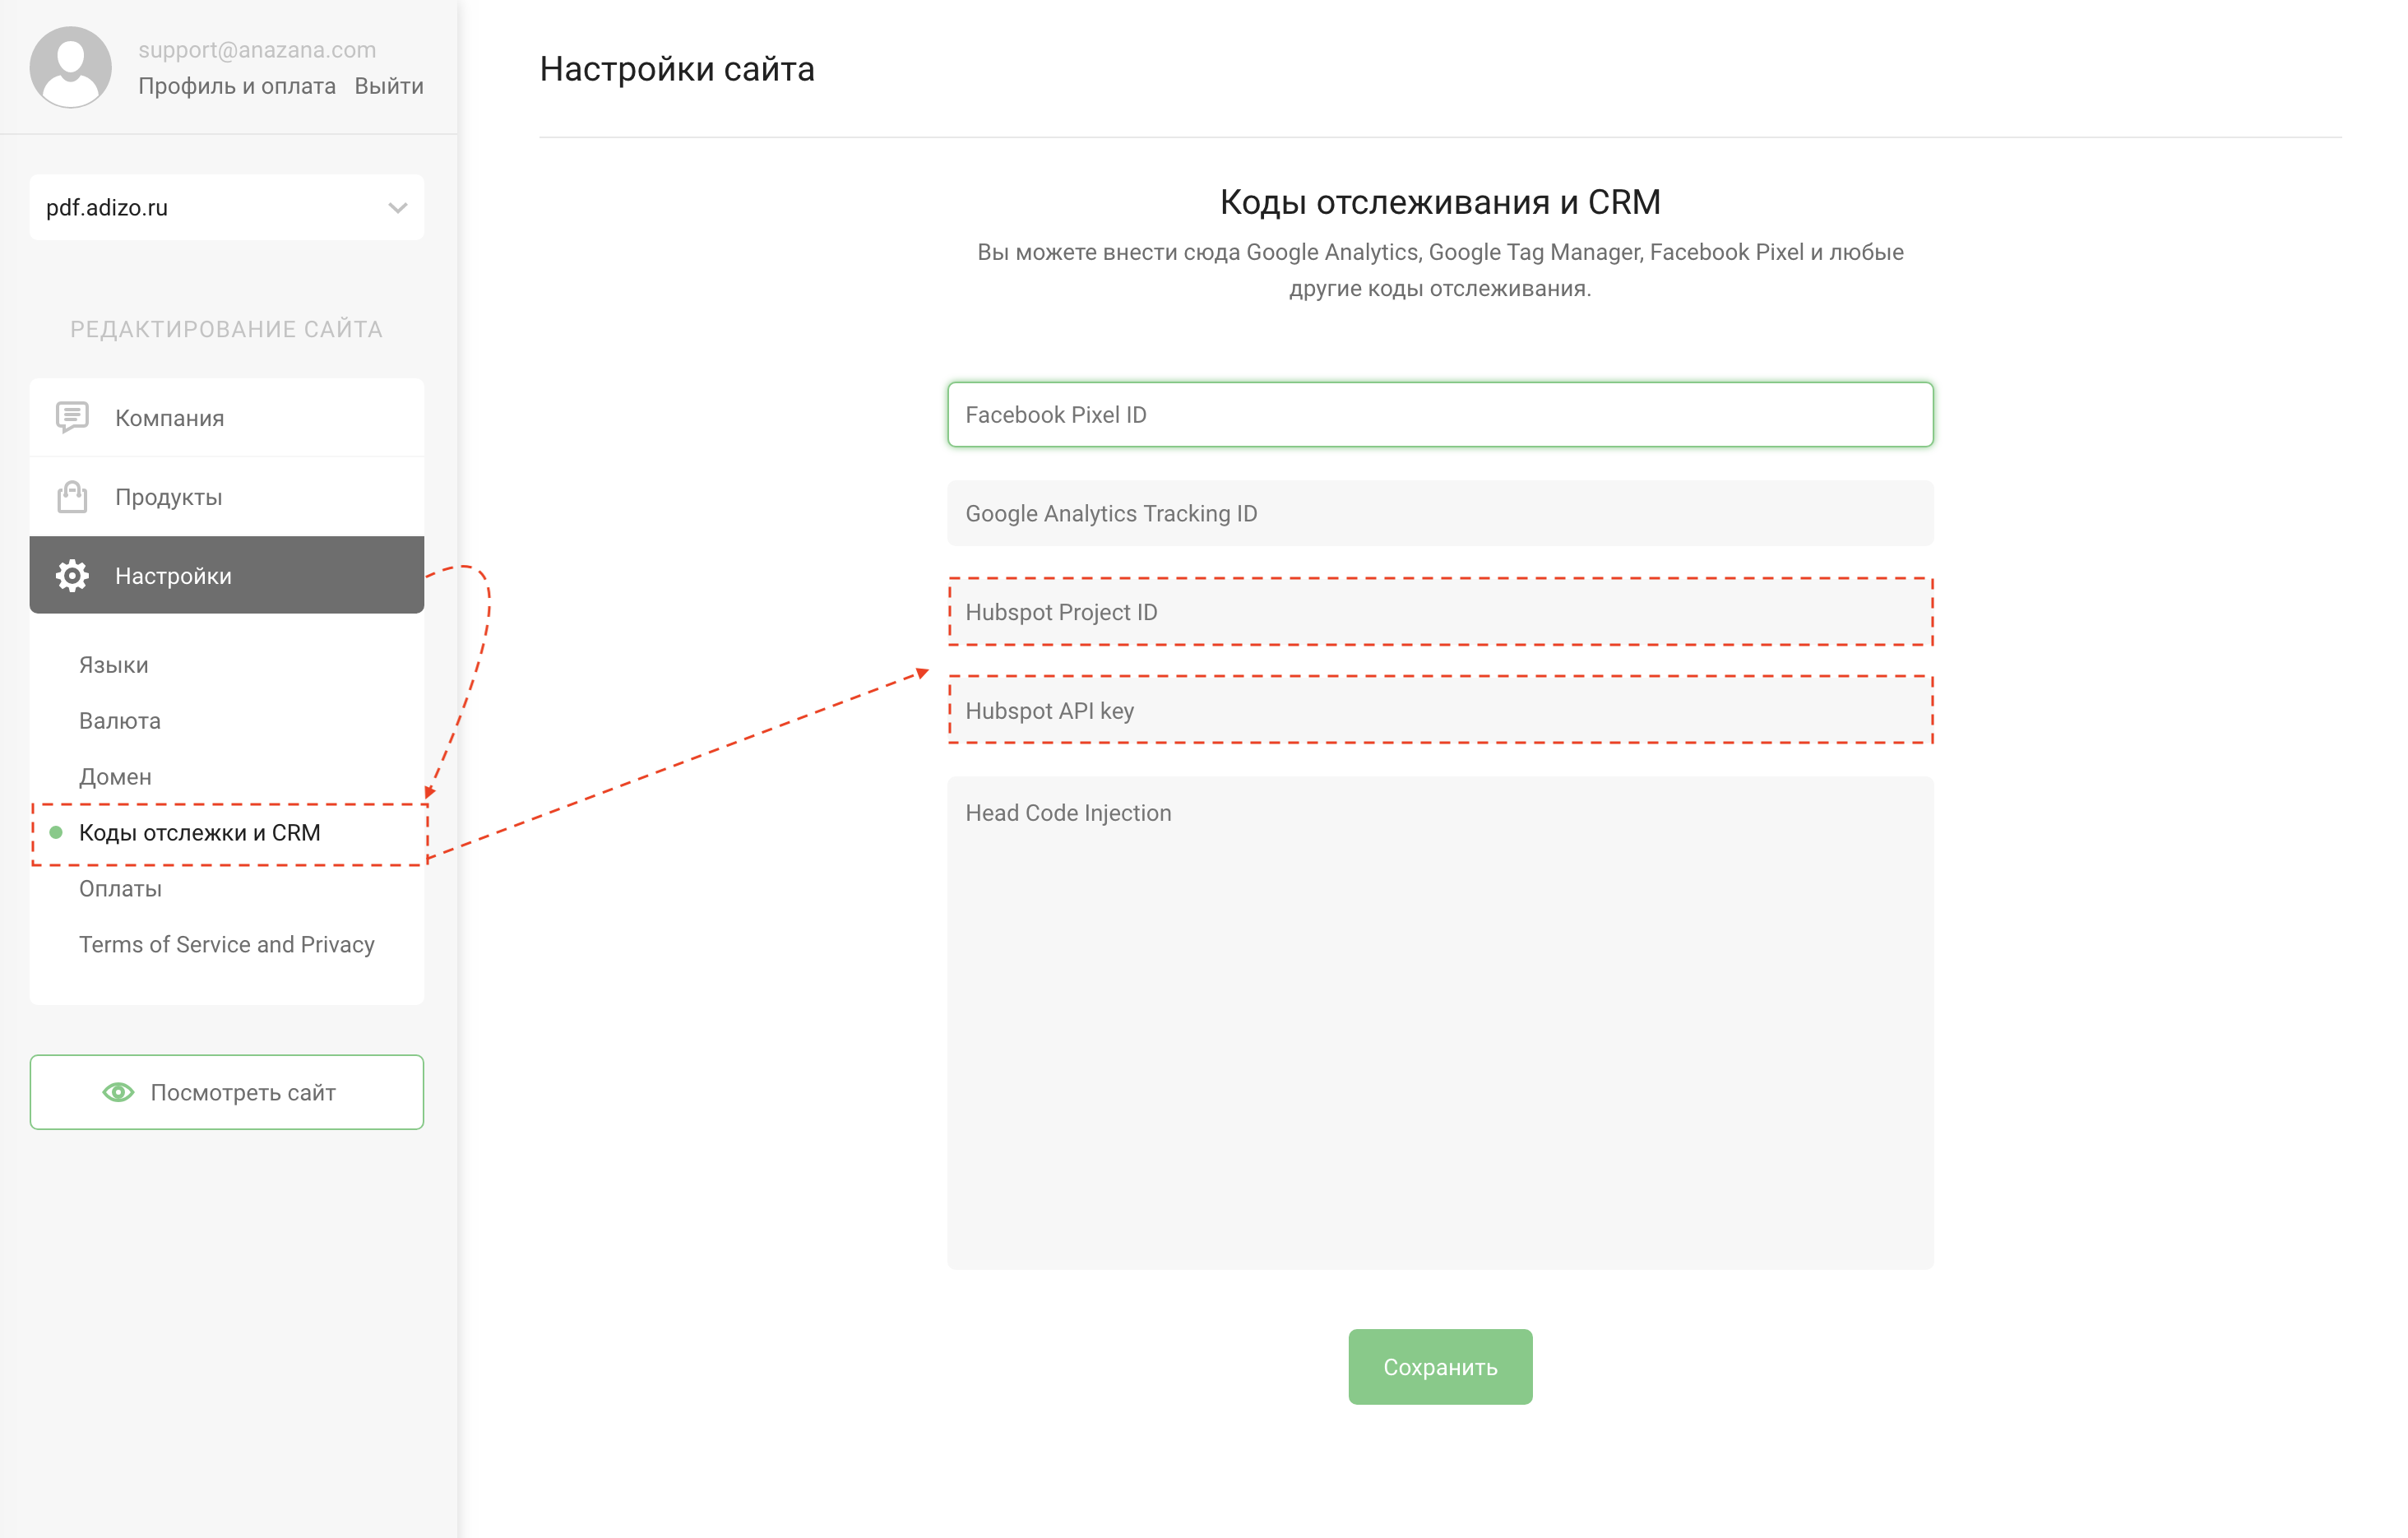Click into the Head Code Injection textarea
The image size is (2408, 1538).
click(1440, 1023)
